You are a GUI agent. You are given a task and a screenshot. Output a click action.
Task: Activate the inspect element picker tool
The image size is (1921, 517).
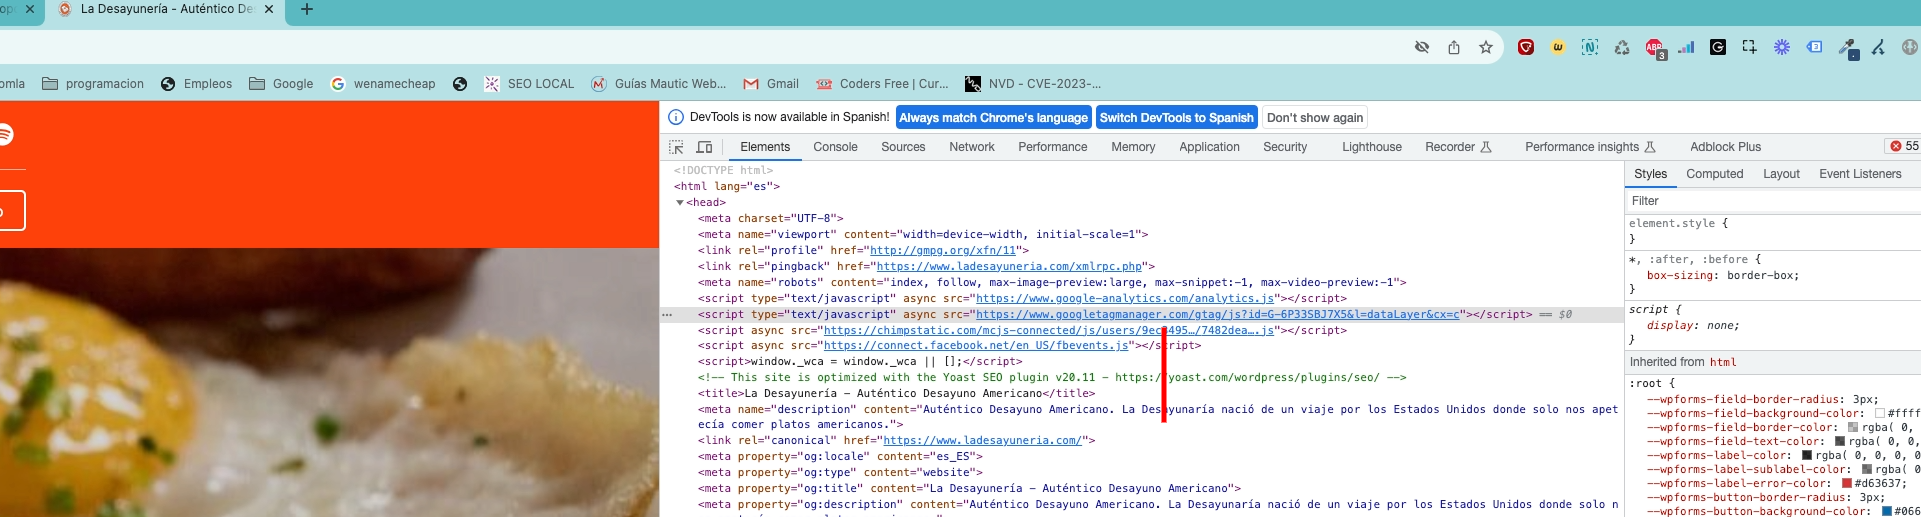[x=676, y=147]
